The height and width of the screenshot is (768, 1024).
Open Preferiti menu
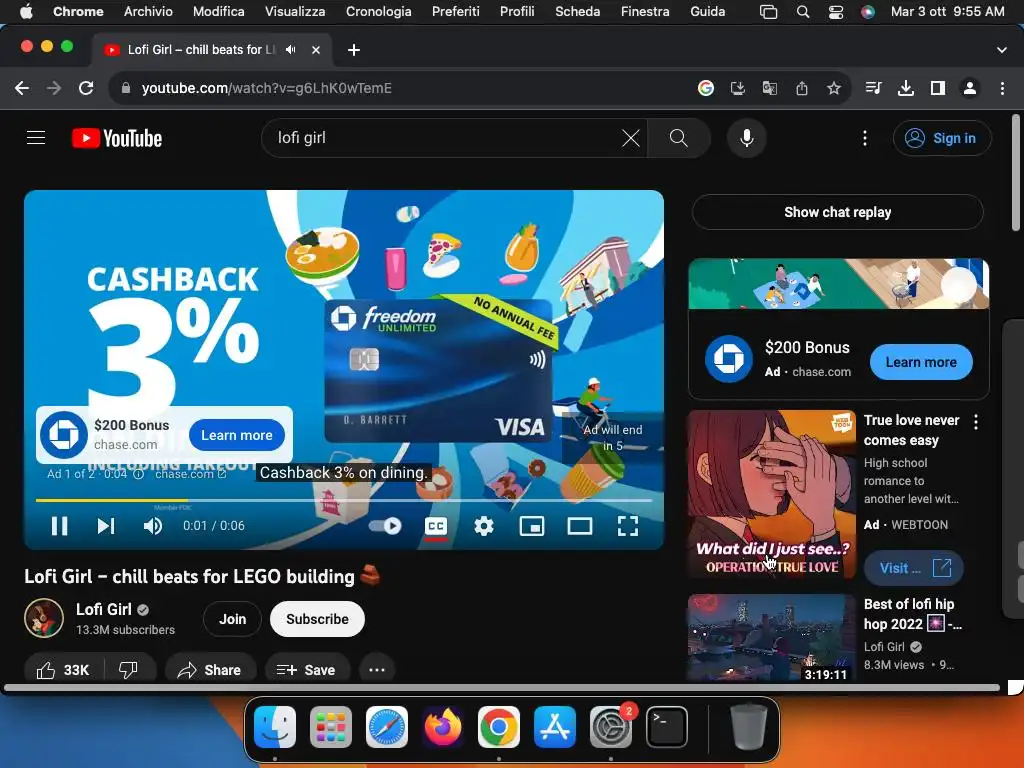pyautogui.click(x=455, y=11)
